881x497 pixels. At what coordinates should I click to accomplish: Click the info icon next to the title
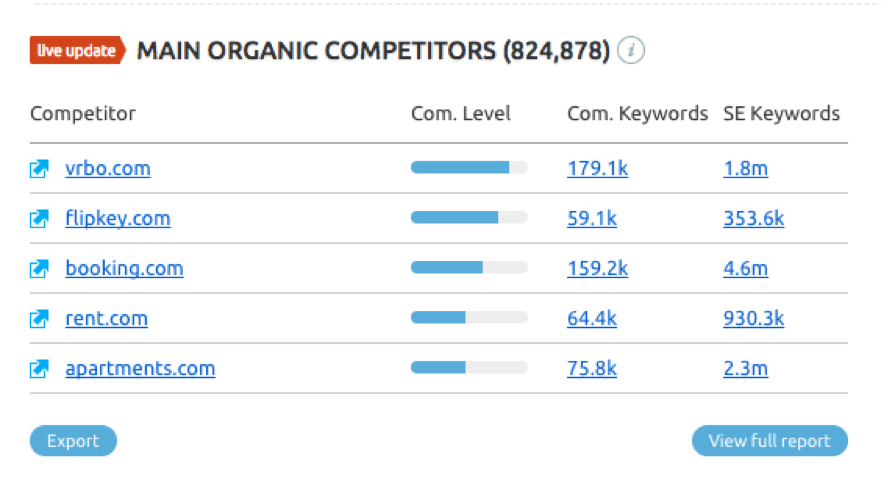tap(630, 49)
